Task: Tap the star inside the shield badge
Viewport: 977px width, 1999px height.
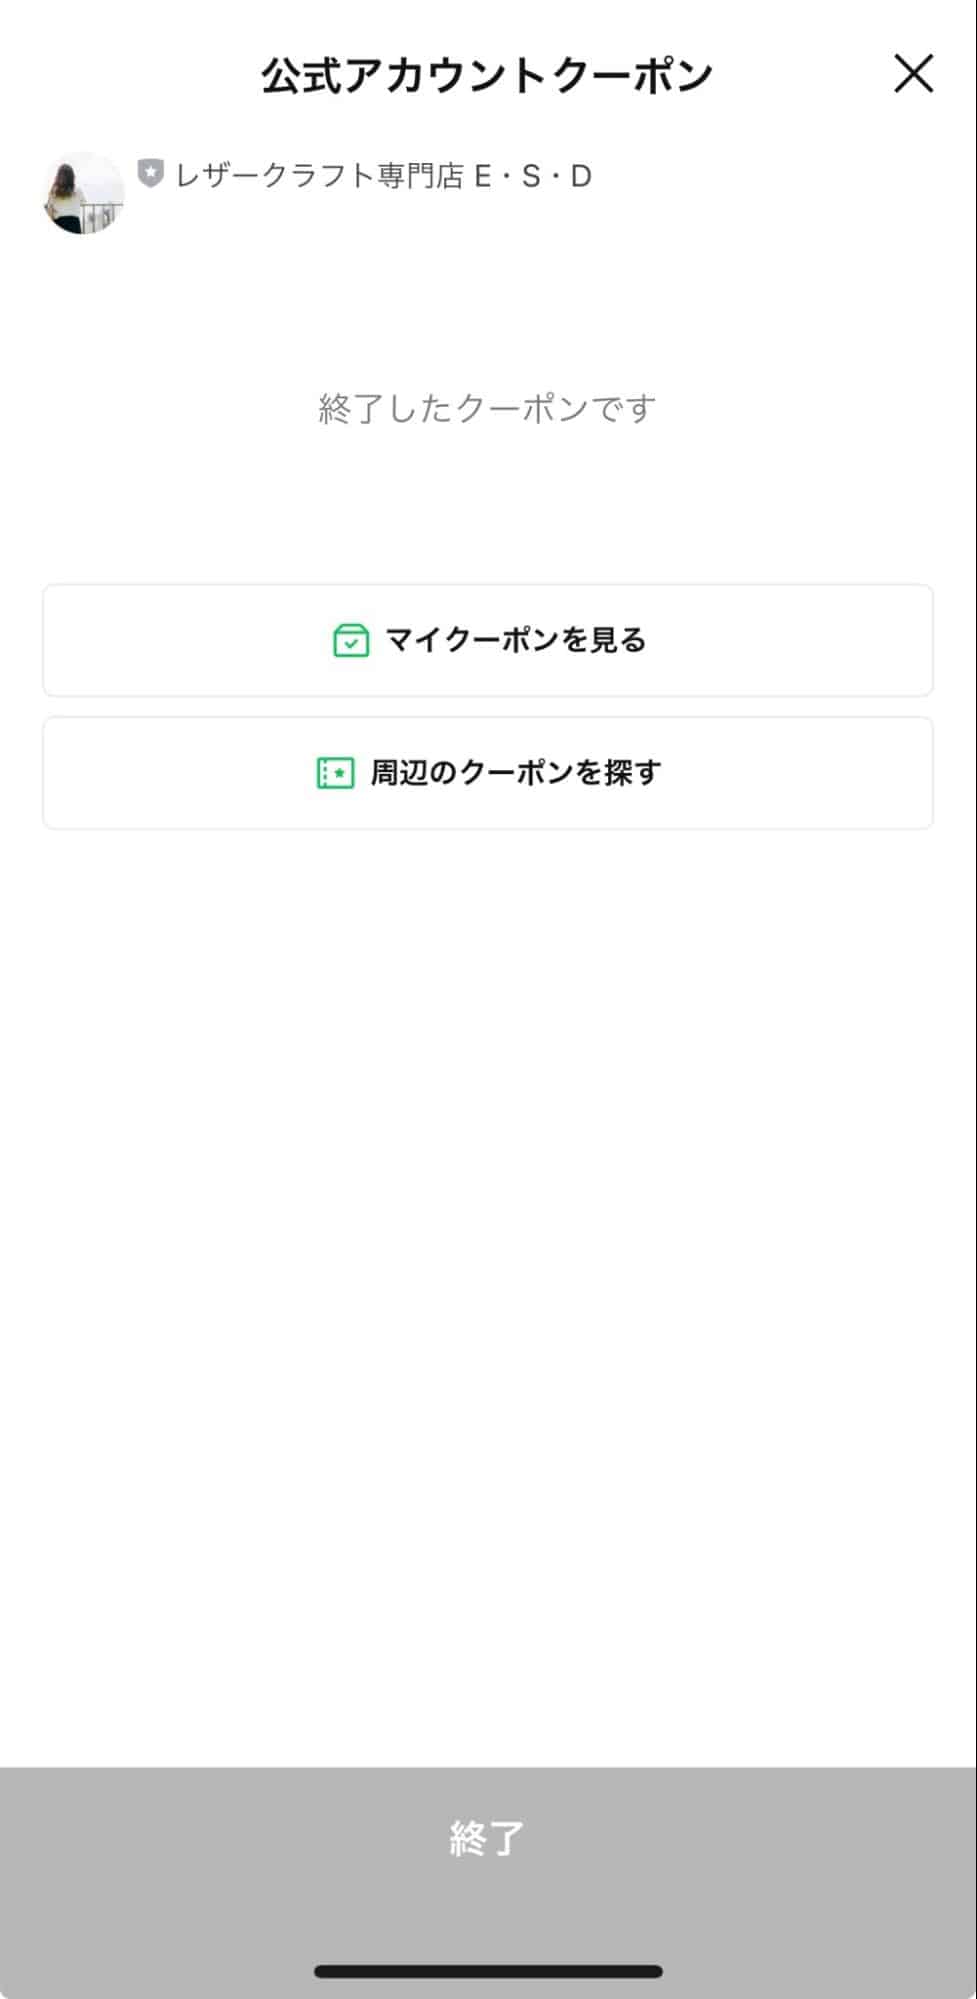Action: click(150, 173)
